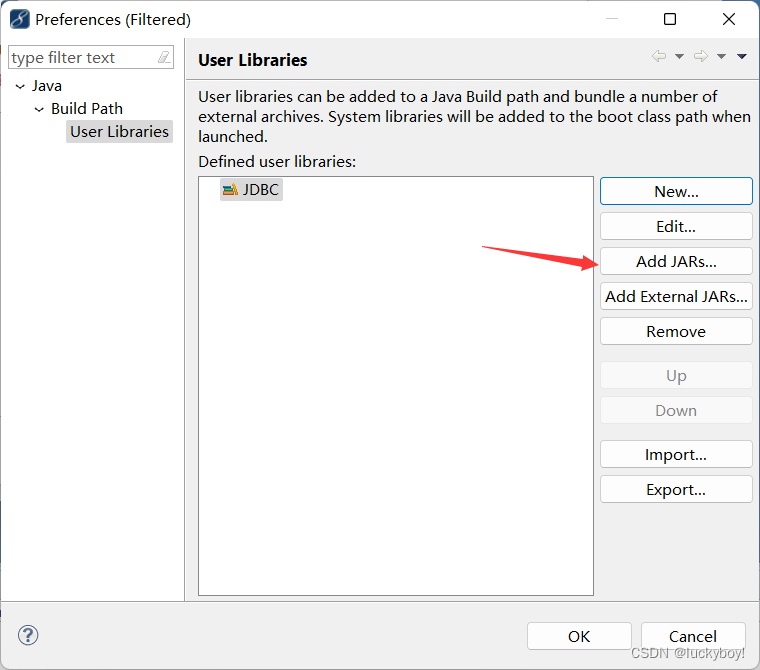Go forward with the right arrow icon
Image resolution: width=760 pixels, height=670 pixels.
701,56
